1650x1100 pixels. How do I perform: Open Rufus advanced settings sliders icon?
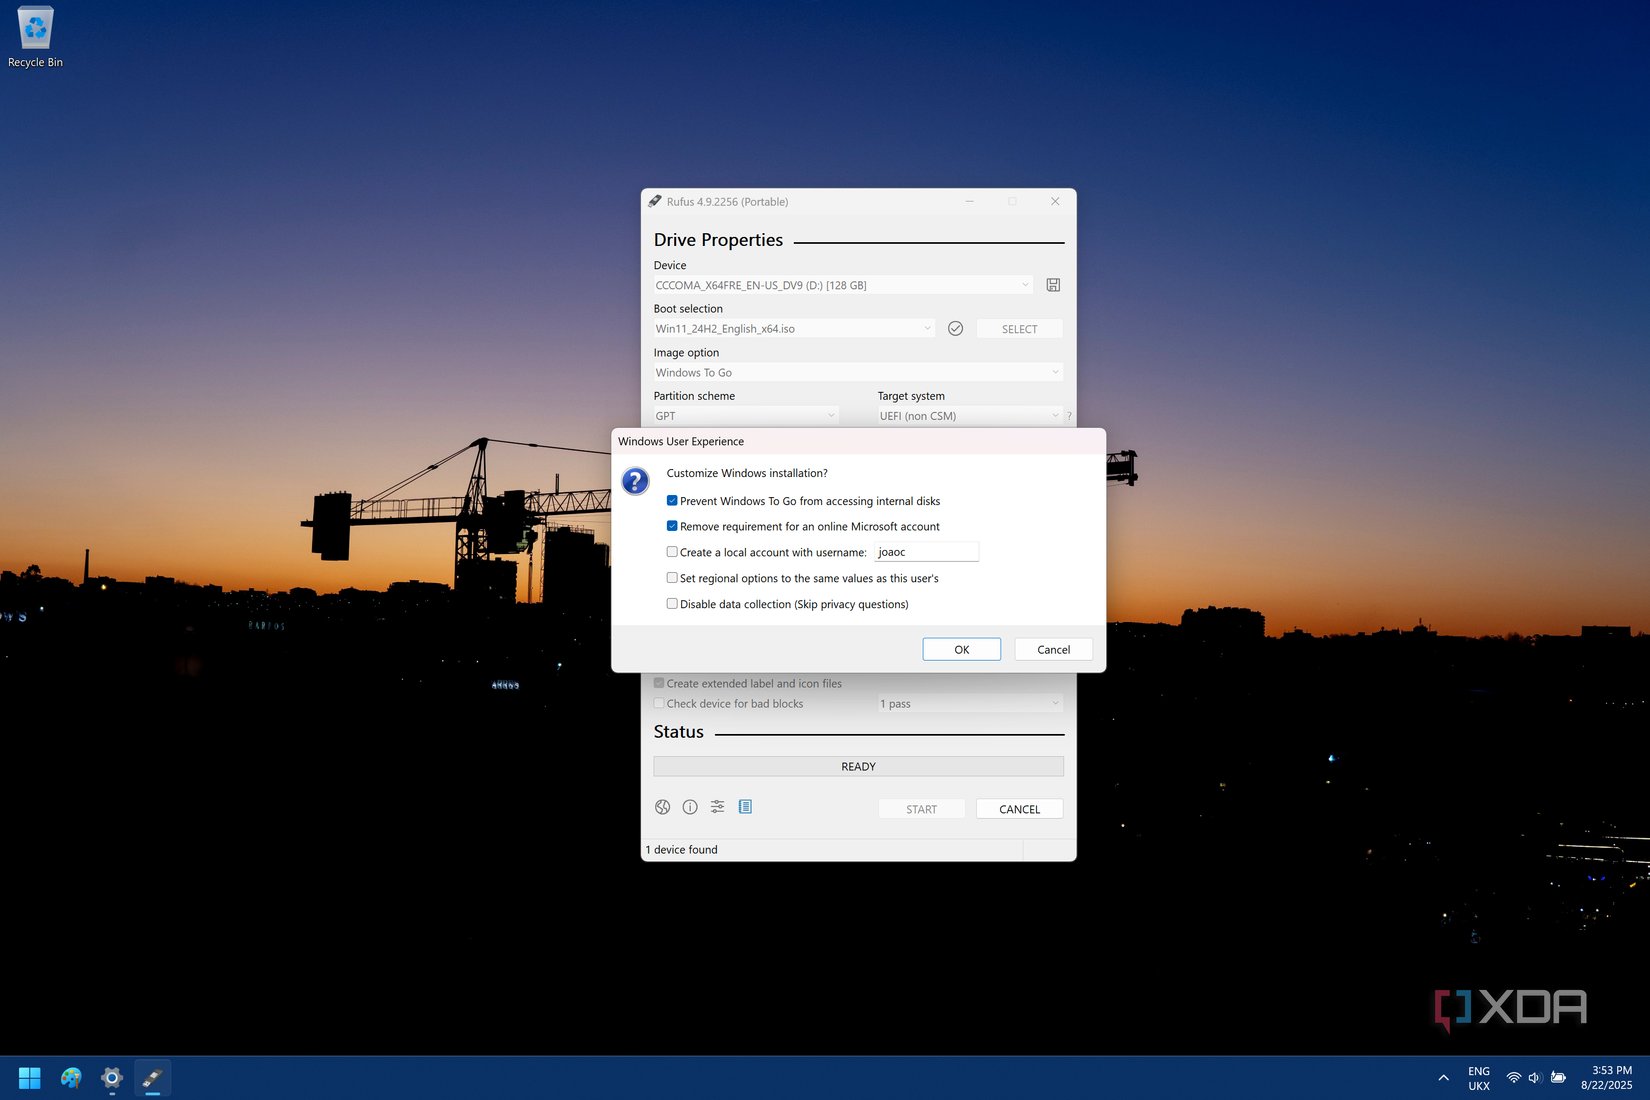[717, 807]
